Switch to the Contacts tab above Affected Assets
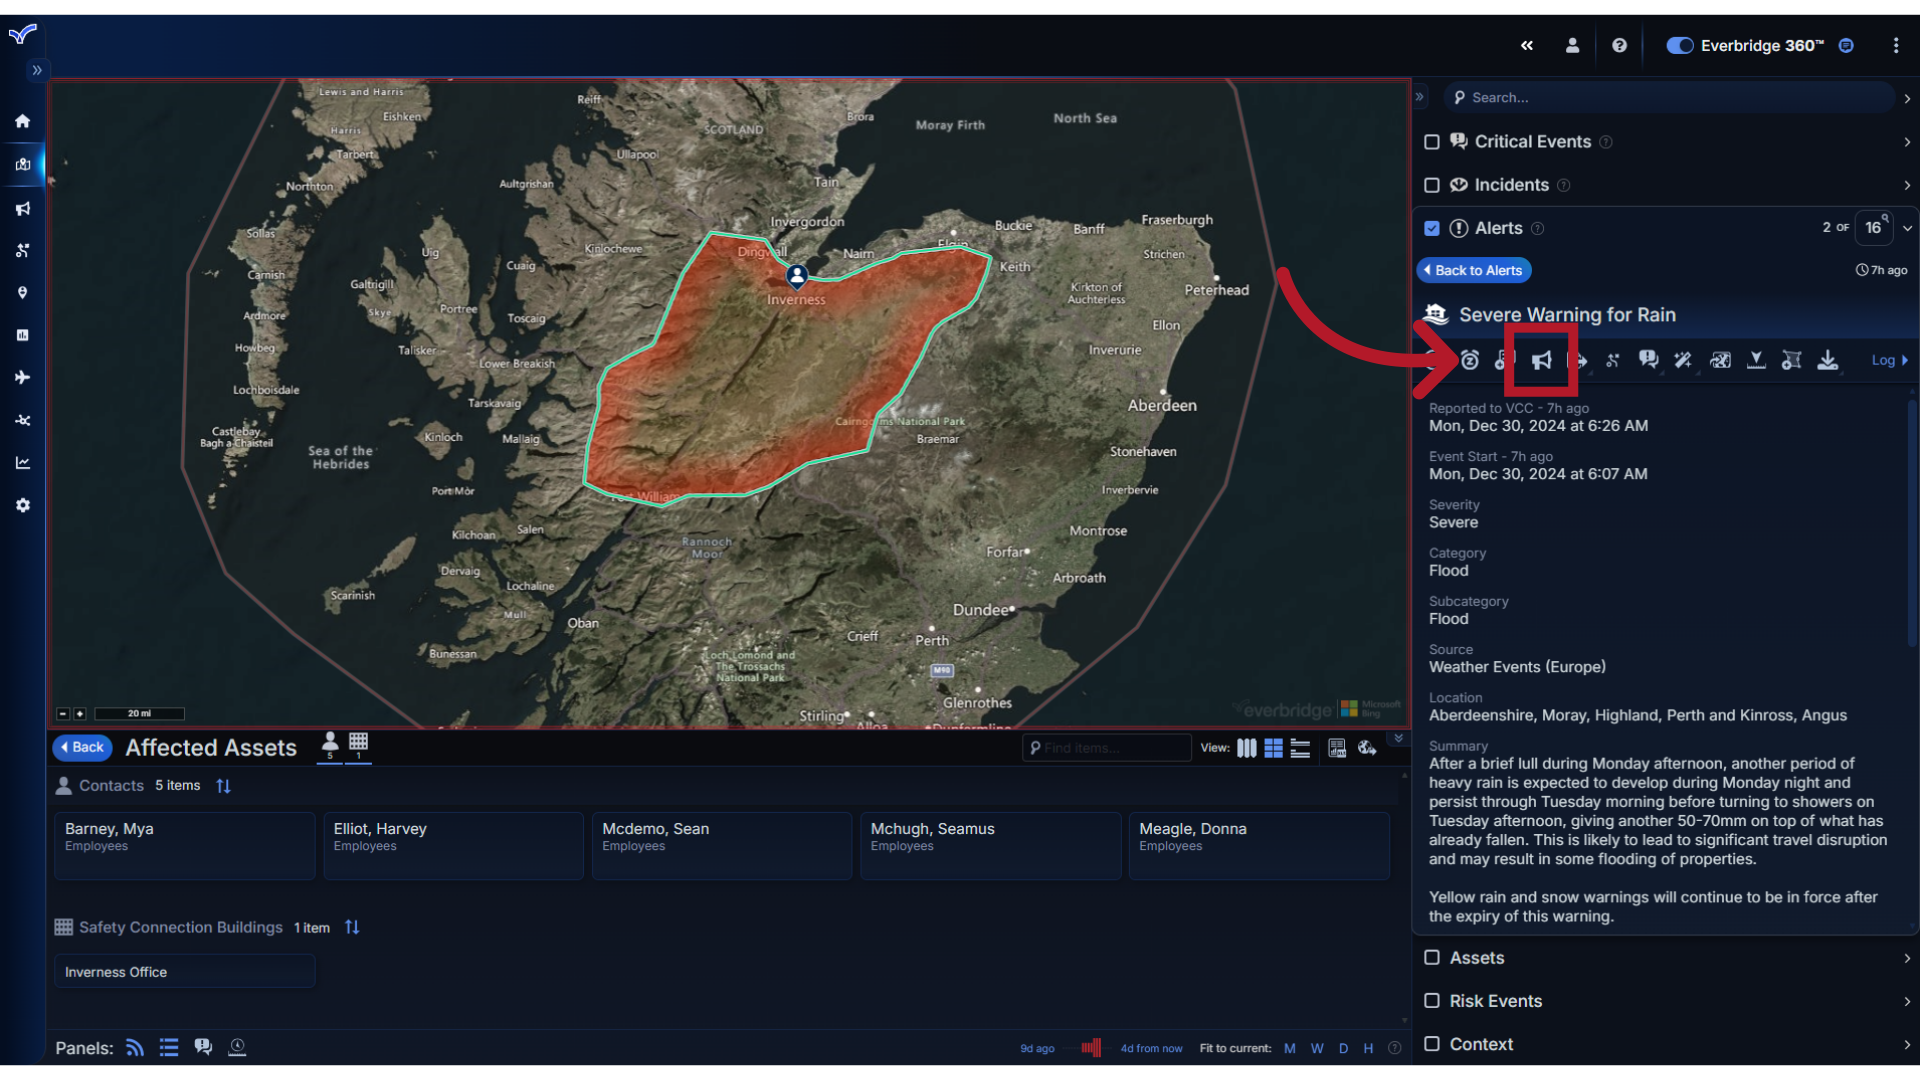 [330, 745]
